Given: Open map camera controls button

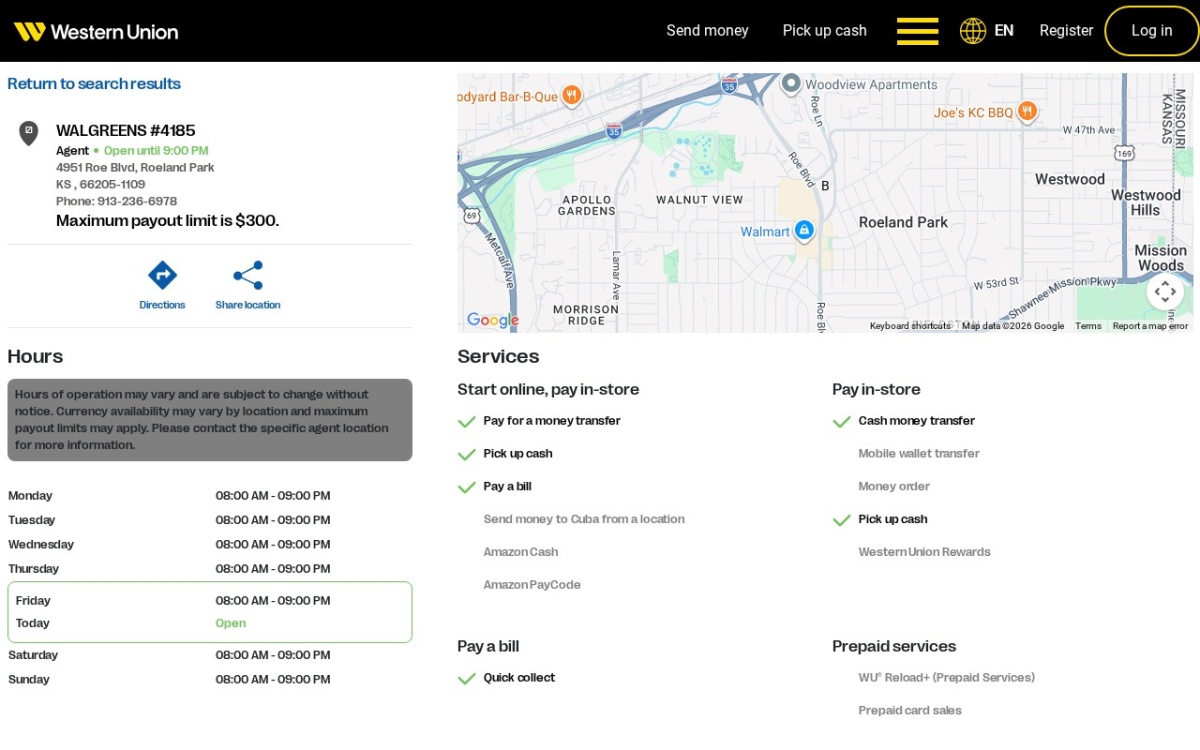Looking at the screenshot, I should pos(1165,292).
